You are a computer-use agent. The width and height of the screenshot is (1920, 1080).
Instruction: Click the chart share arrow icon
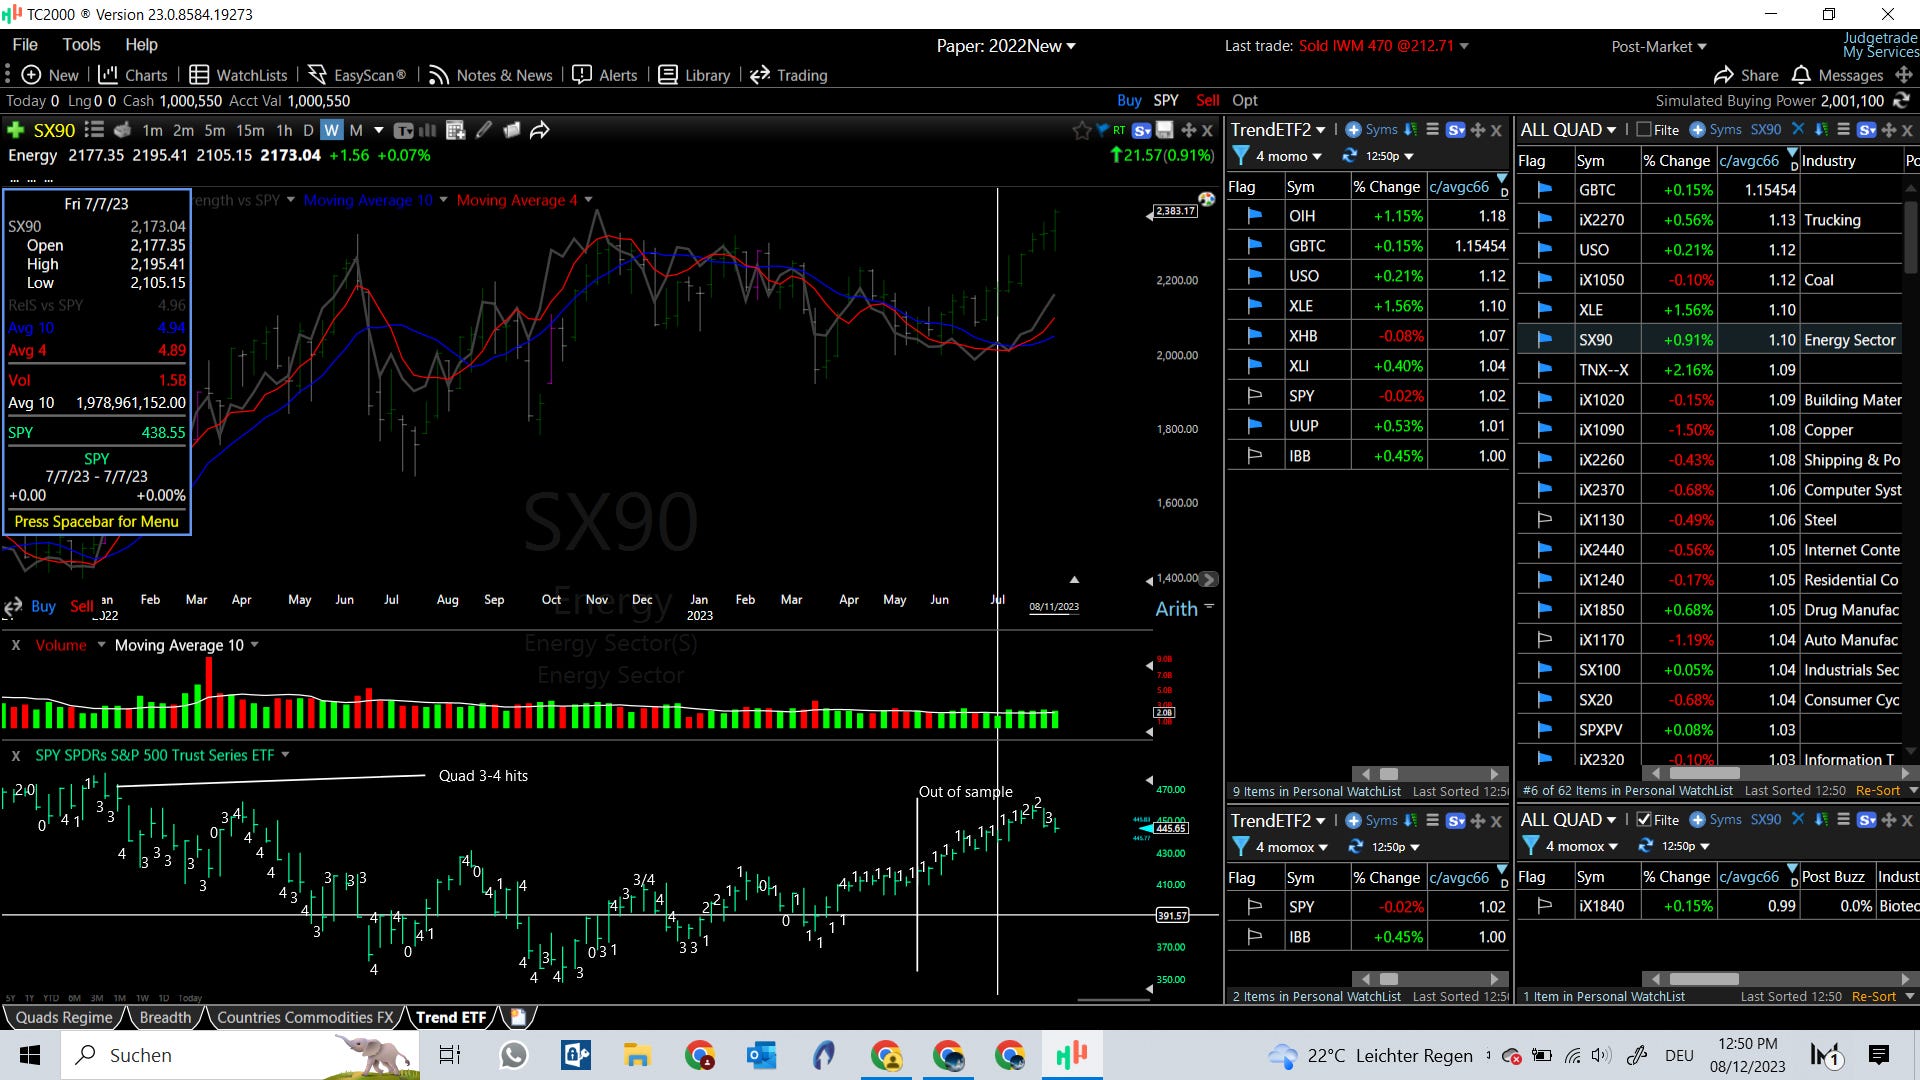tap(540, 130)
